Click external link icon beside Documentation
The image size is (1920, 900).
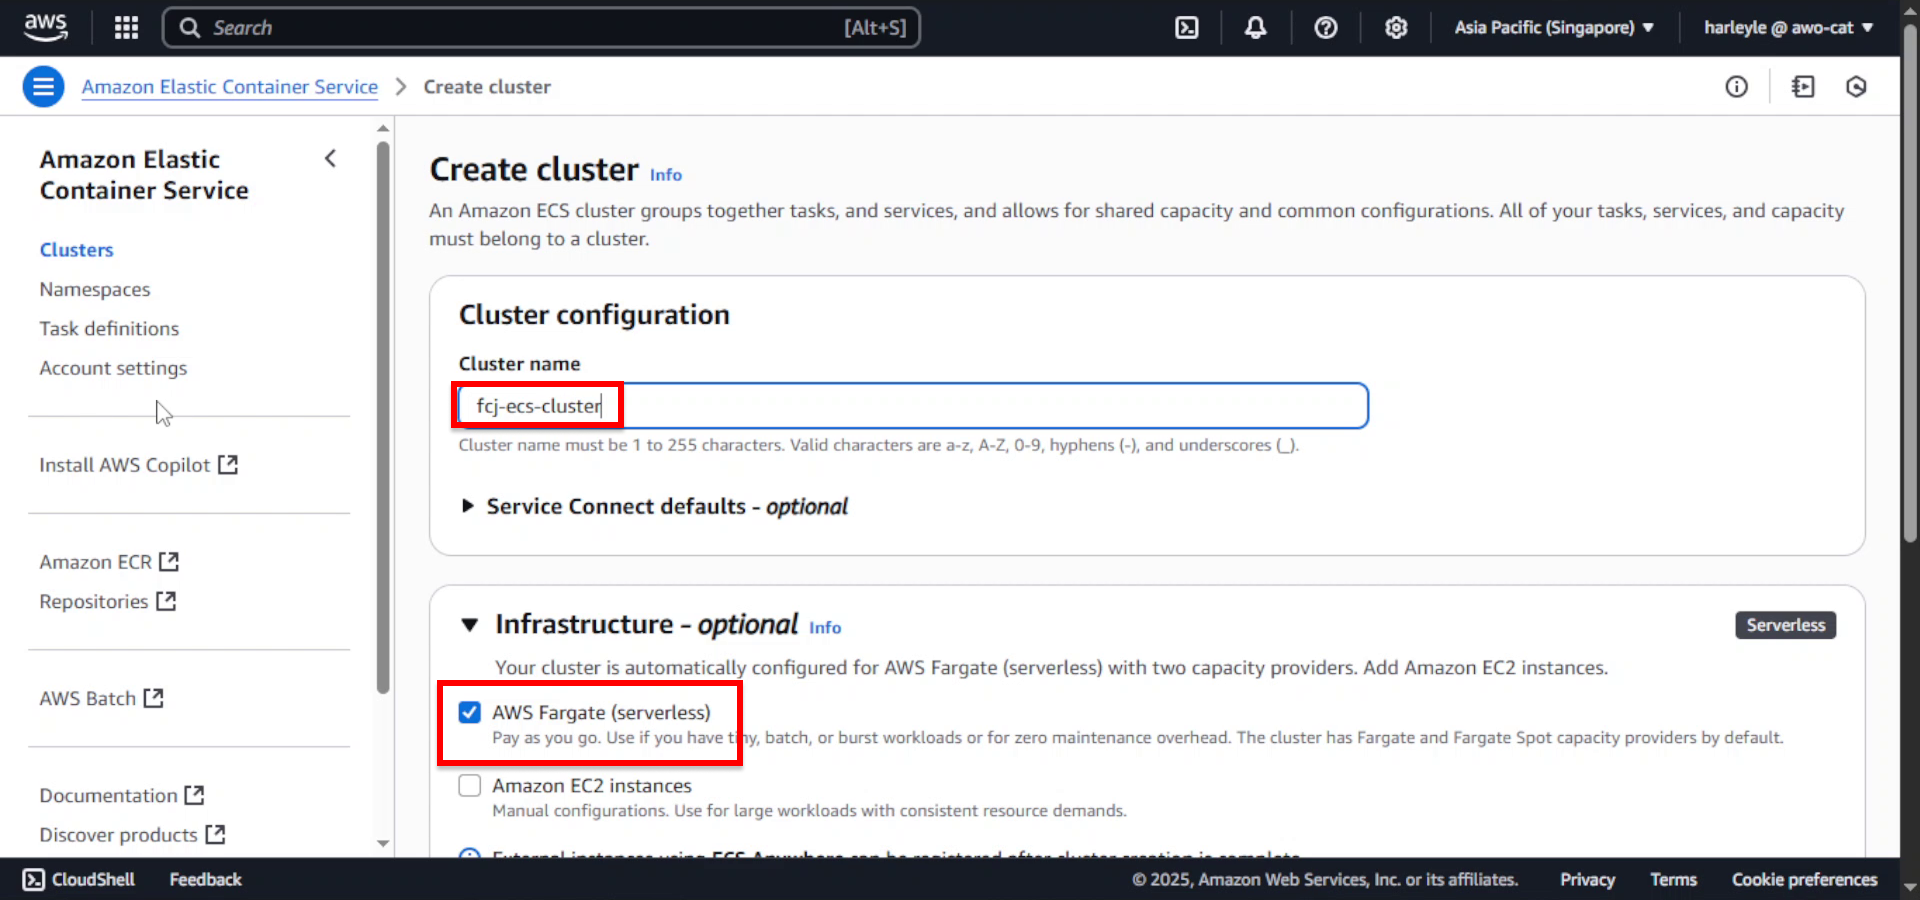(194, 795)
